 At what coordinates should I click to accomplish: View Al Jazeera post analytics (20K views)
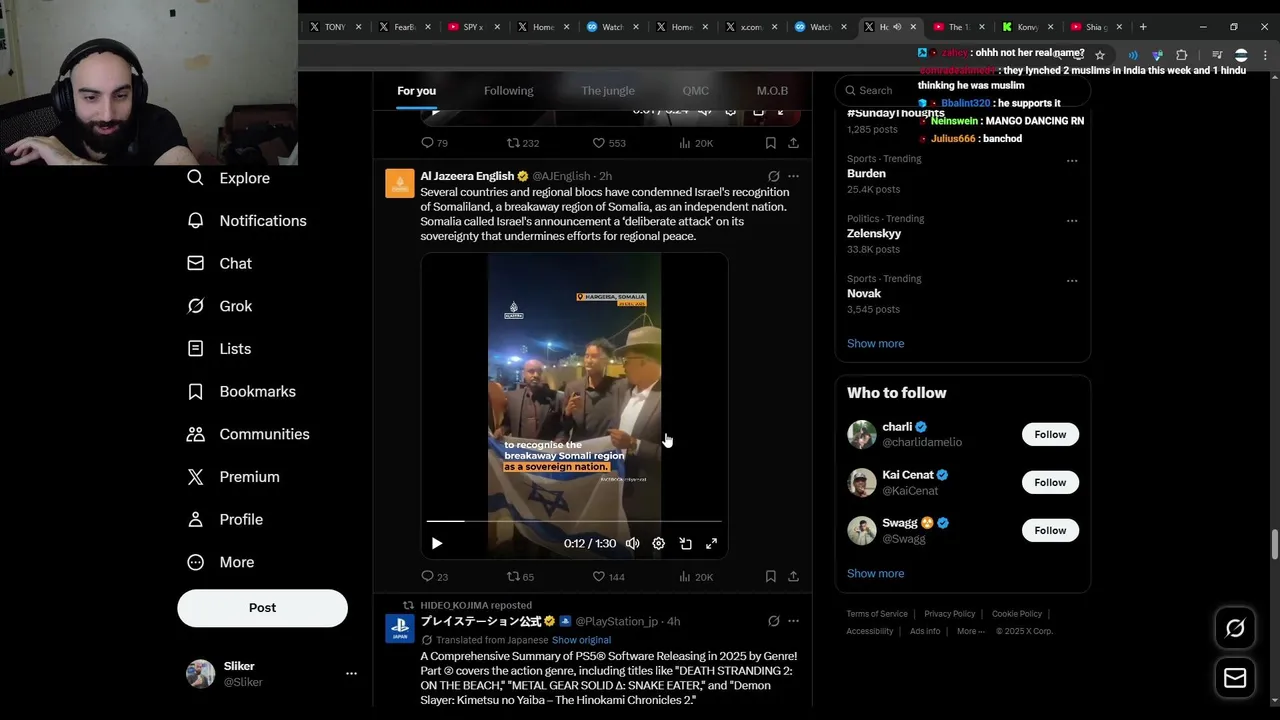tap(695, 577)
